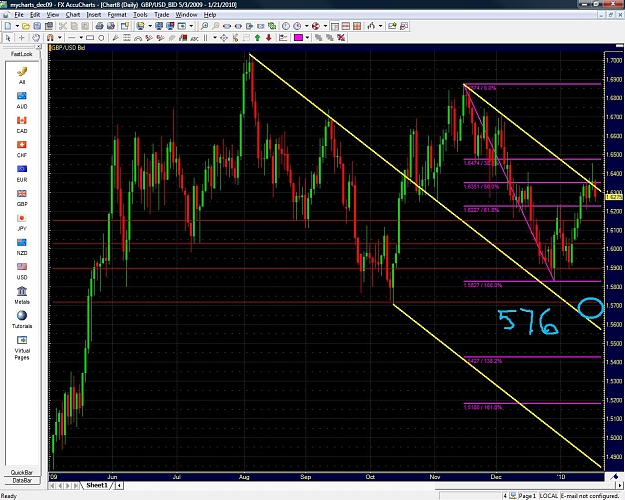
Task: Select NZD currency in FastLook
Action: click(x=22, y=247)
